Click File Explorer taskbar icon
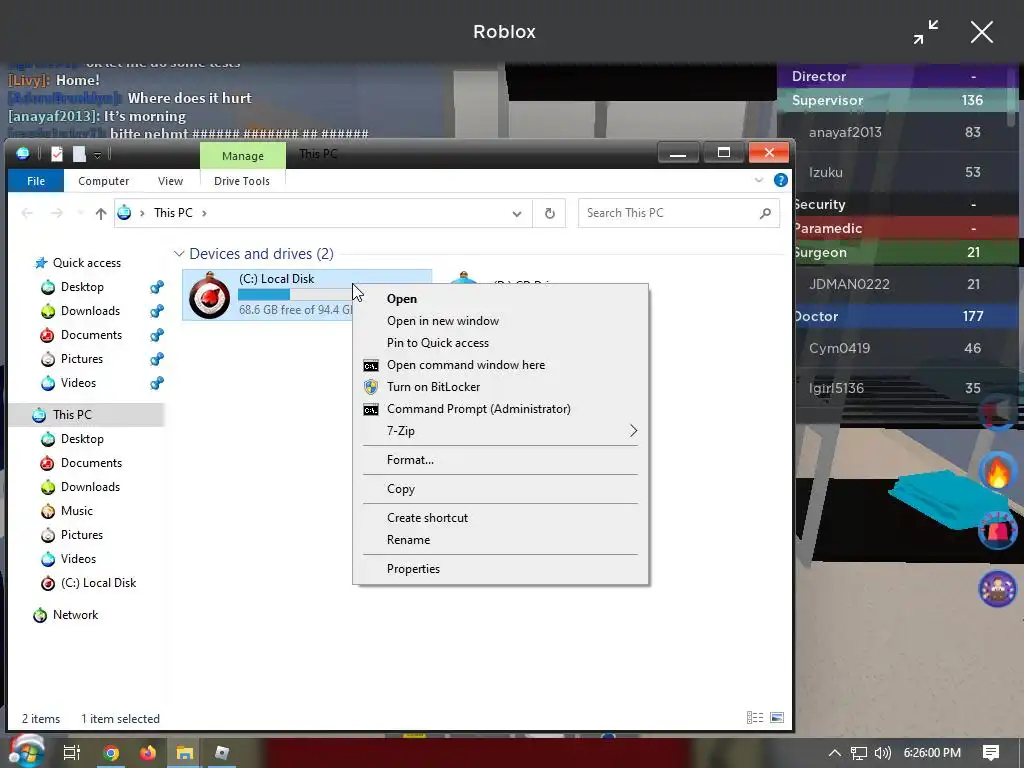Image resolution: width=1024 pixels, height=768 pixels. coord(185,753)
